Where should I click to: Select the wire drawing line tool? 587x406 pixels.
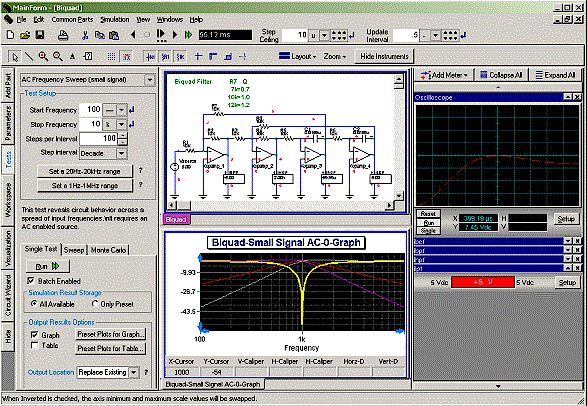coord(29,57)
